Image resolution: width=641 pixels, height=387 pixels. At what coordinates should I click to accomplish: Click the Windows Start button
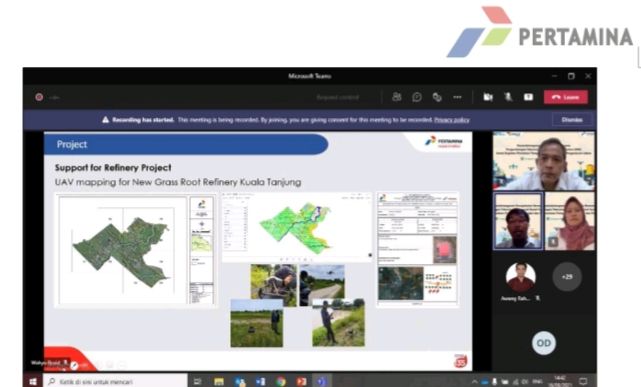tap(33, 381)
